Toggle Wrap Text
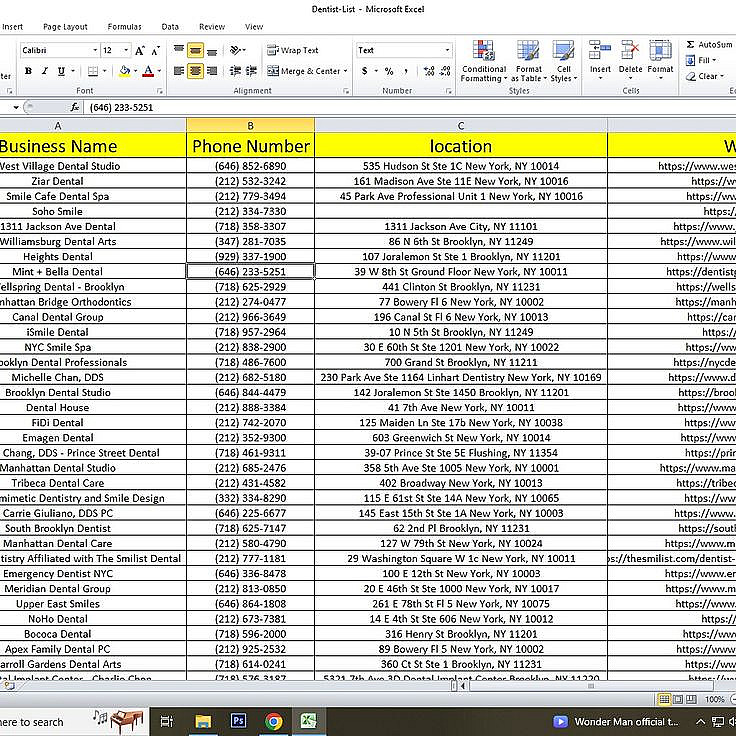 coord(292,50)
